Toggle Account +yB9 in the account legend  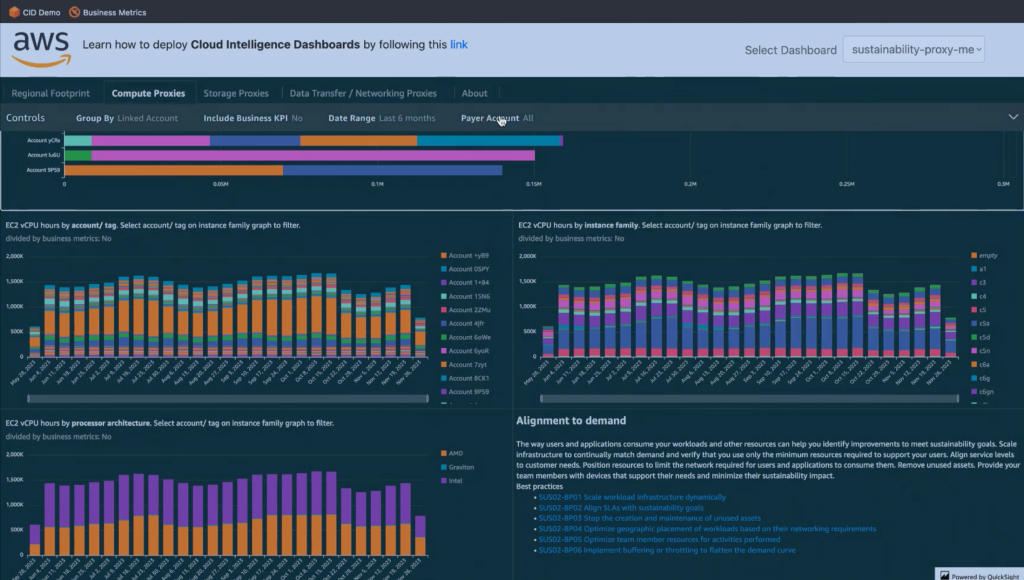468,255
